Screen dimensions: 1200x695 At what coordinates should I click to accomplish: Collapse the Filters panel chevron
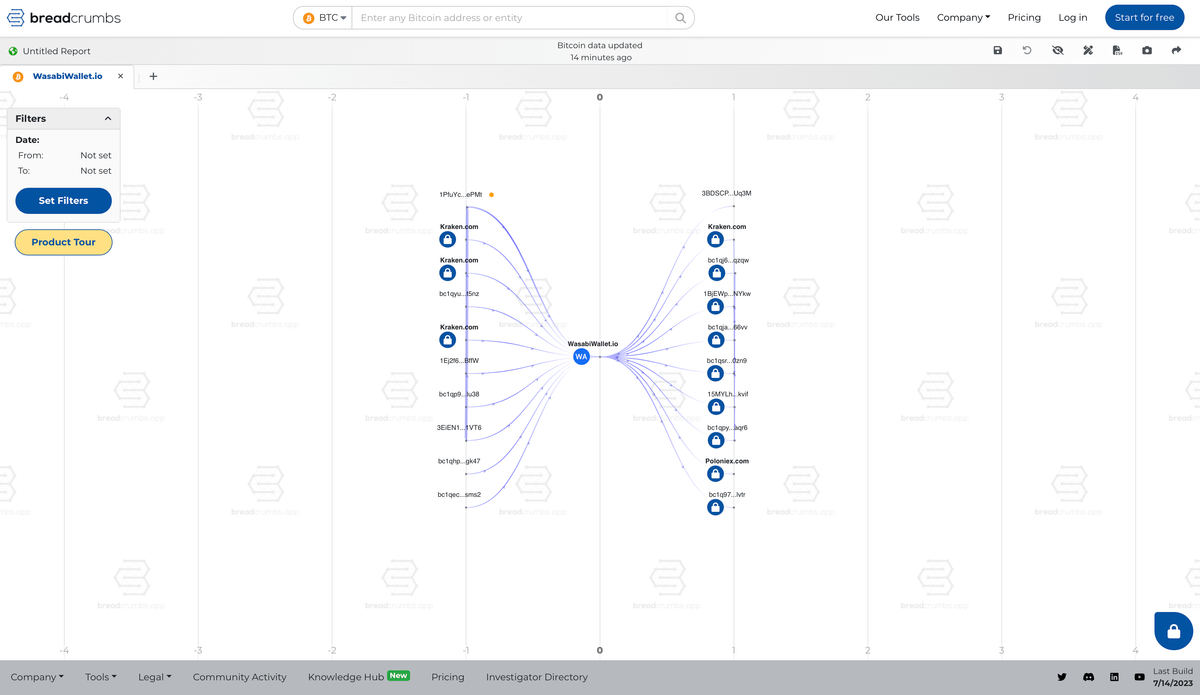[x=108, y=118]
